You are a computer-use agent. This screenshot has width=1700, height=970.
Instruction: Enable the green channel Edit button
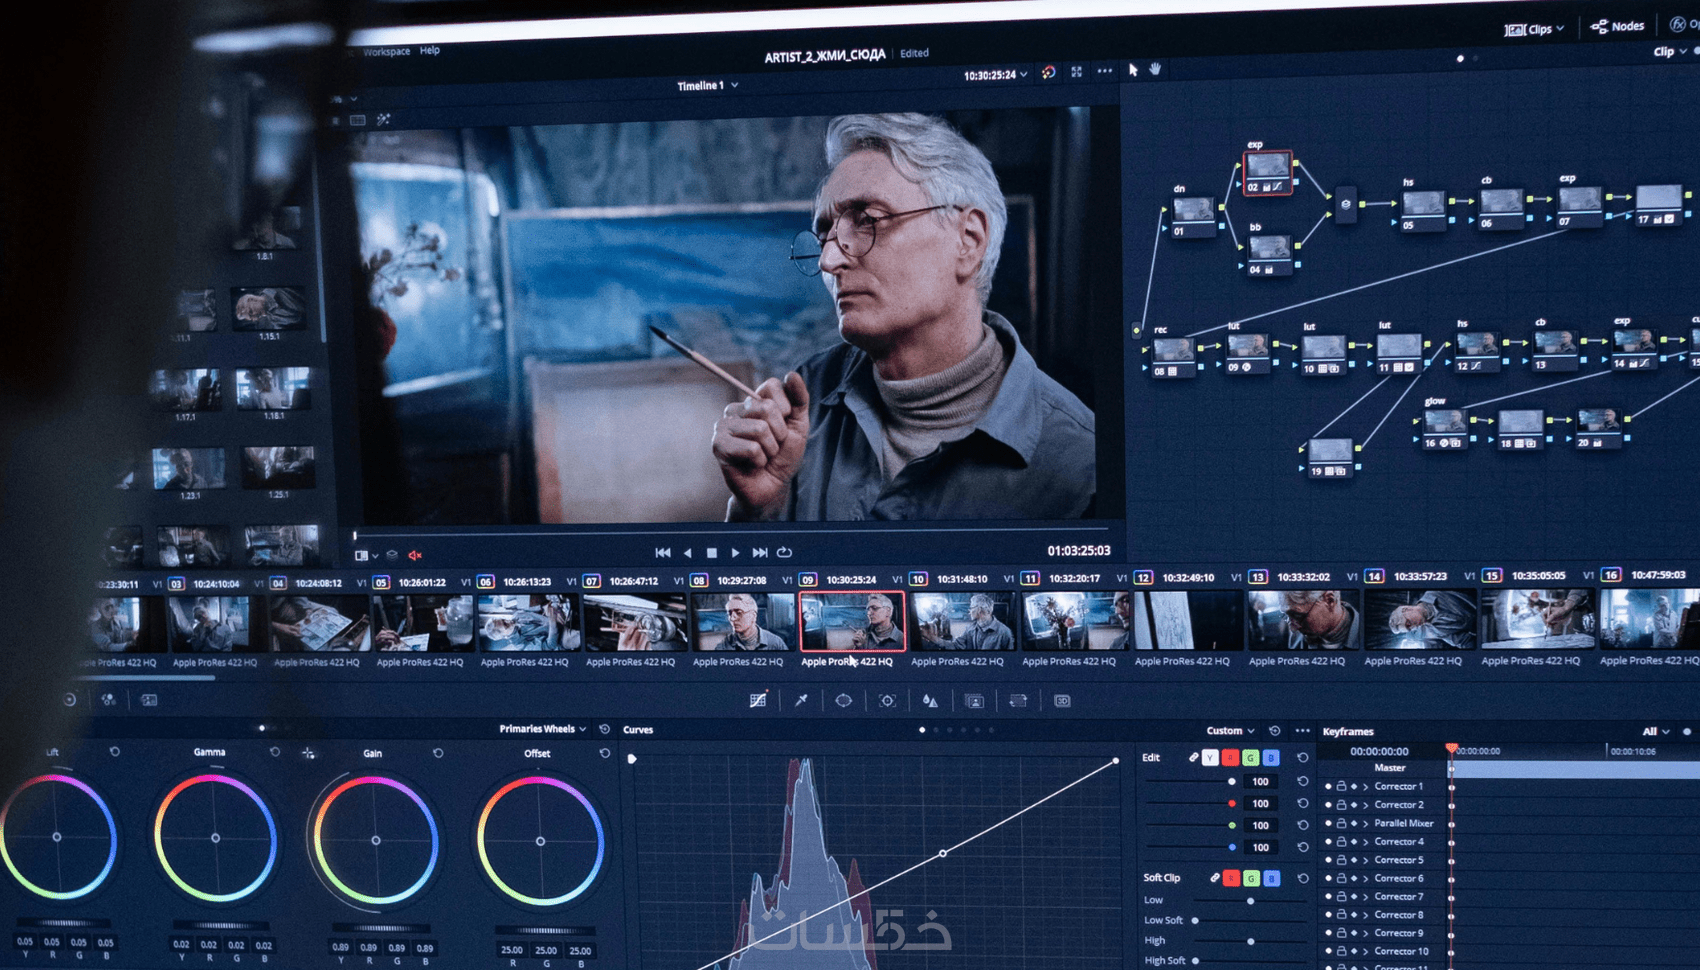click(1251, 758)
